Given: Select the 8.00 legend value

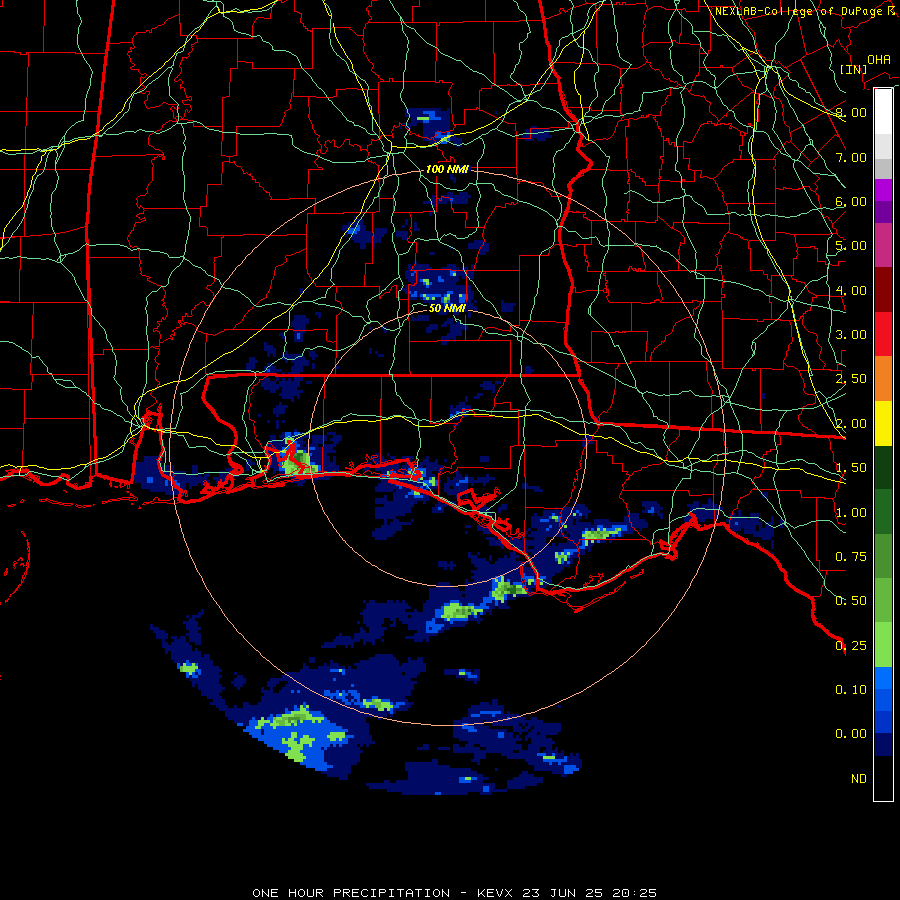Looking at the screenshot, I should 851,112.
